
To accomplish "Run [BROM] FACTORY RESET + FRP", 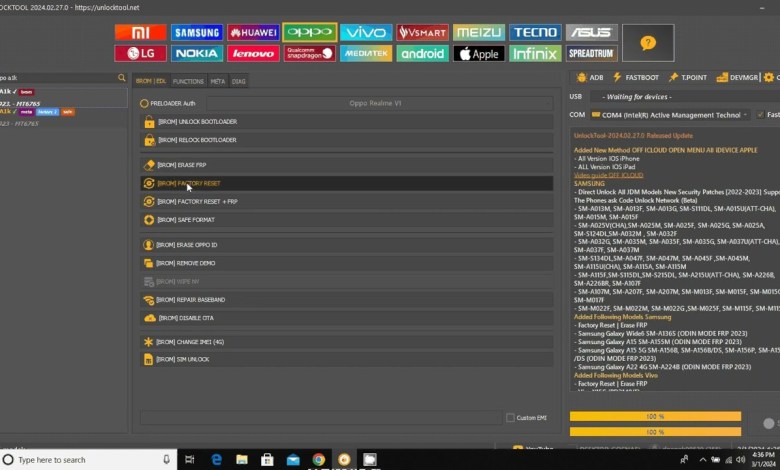I will (347, 202).
